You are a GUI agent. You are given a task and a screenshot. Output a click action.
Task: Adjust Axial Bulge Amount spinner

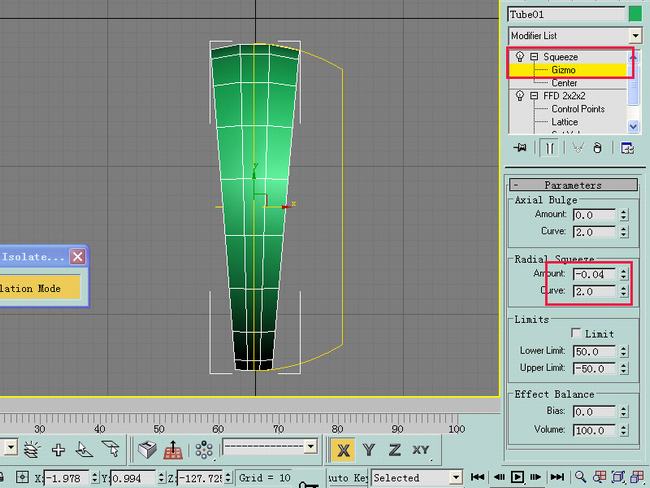624,215
